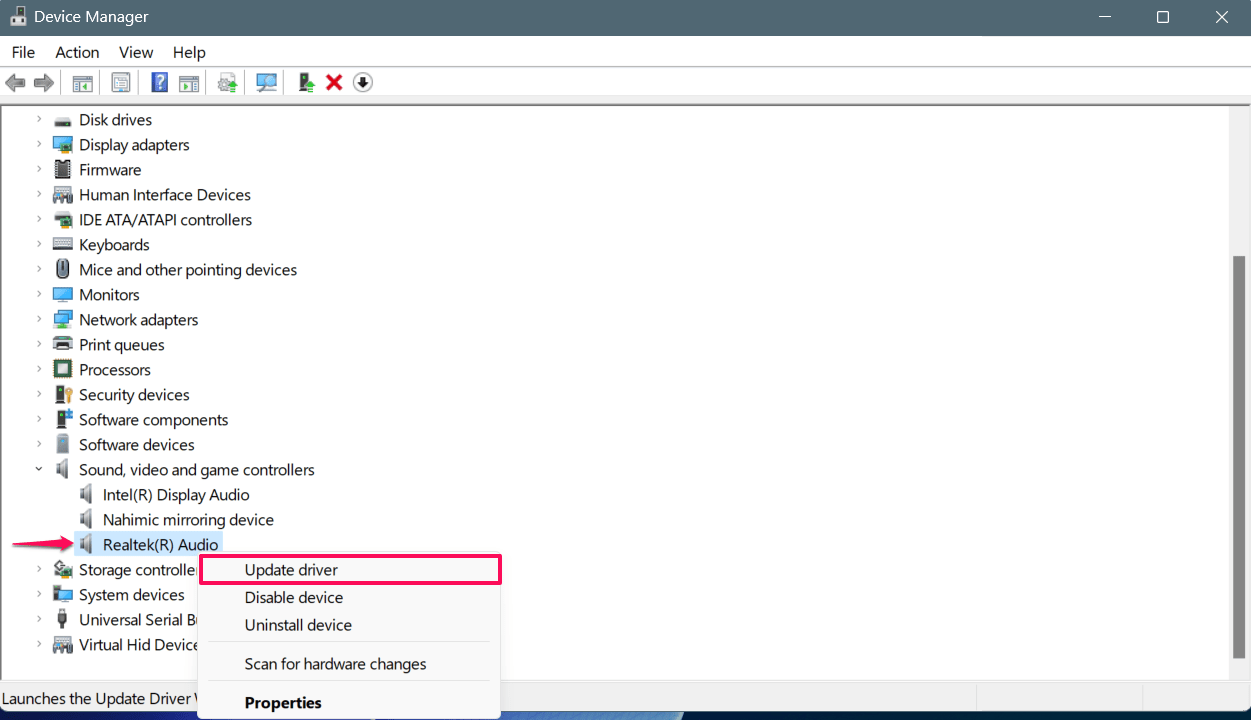Image resolution: width=1251 pixels, height=720 pixels.
Task: Click the Device Manager title bar app icon
Action: [18, 17]
